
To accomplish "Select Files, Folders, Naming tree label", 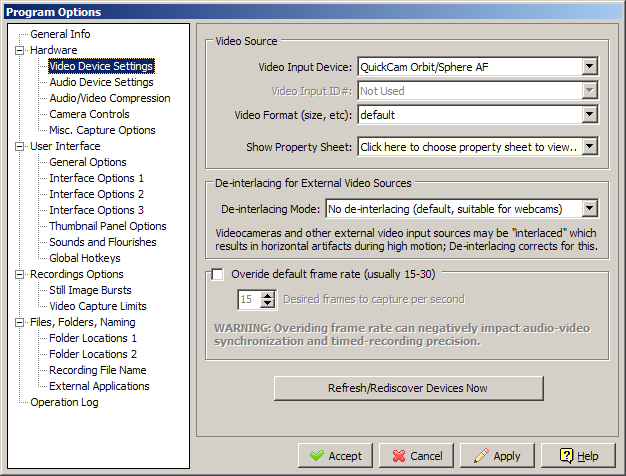I will pos(83,322).
